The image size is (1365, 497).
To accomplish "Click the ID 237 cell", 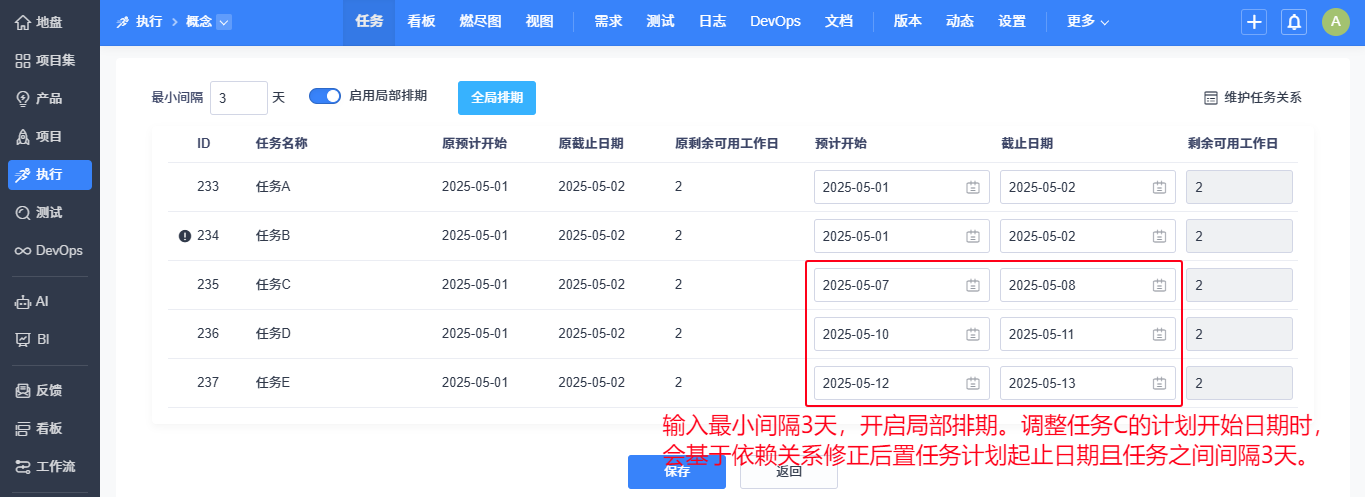I will pos(208,383).
